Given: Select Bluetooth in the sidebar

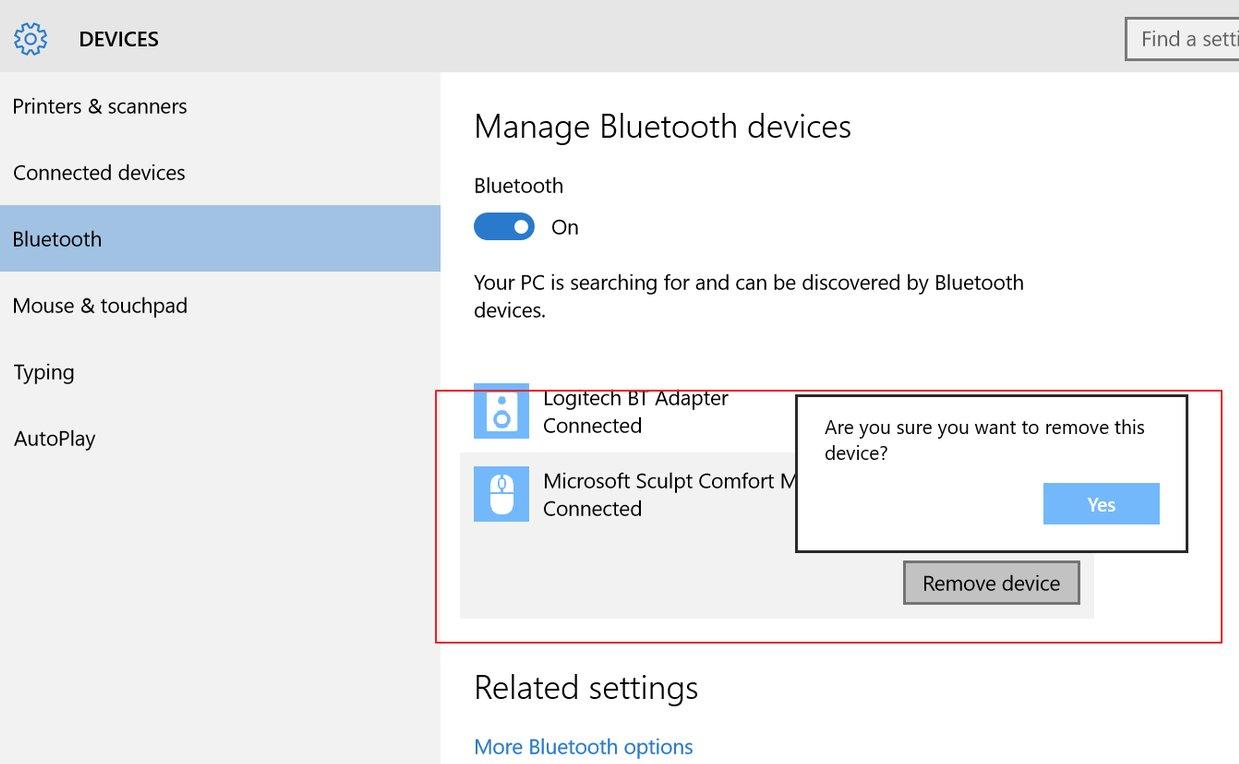Looking at the screenshot, I should pyautogui.click(x=220, y=238).
